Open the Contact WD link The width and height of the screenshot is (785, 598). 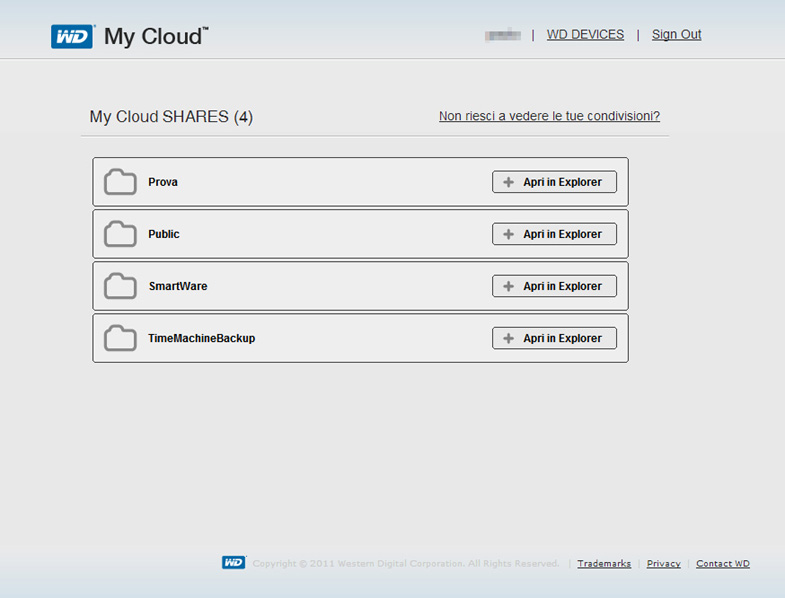[723, 563]
